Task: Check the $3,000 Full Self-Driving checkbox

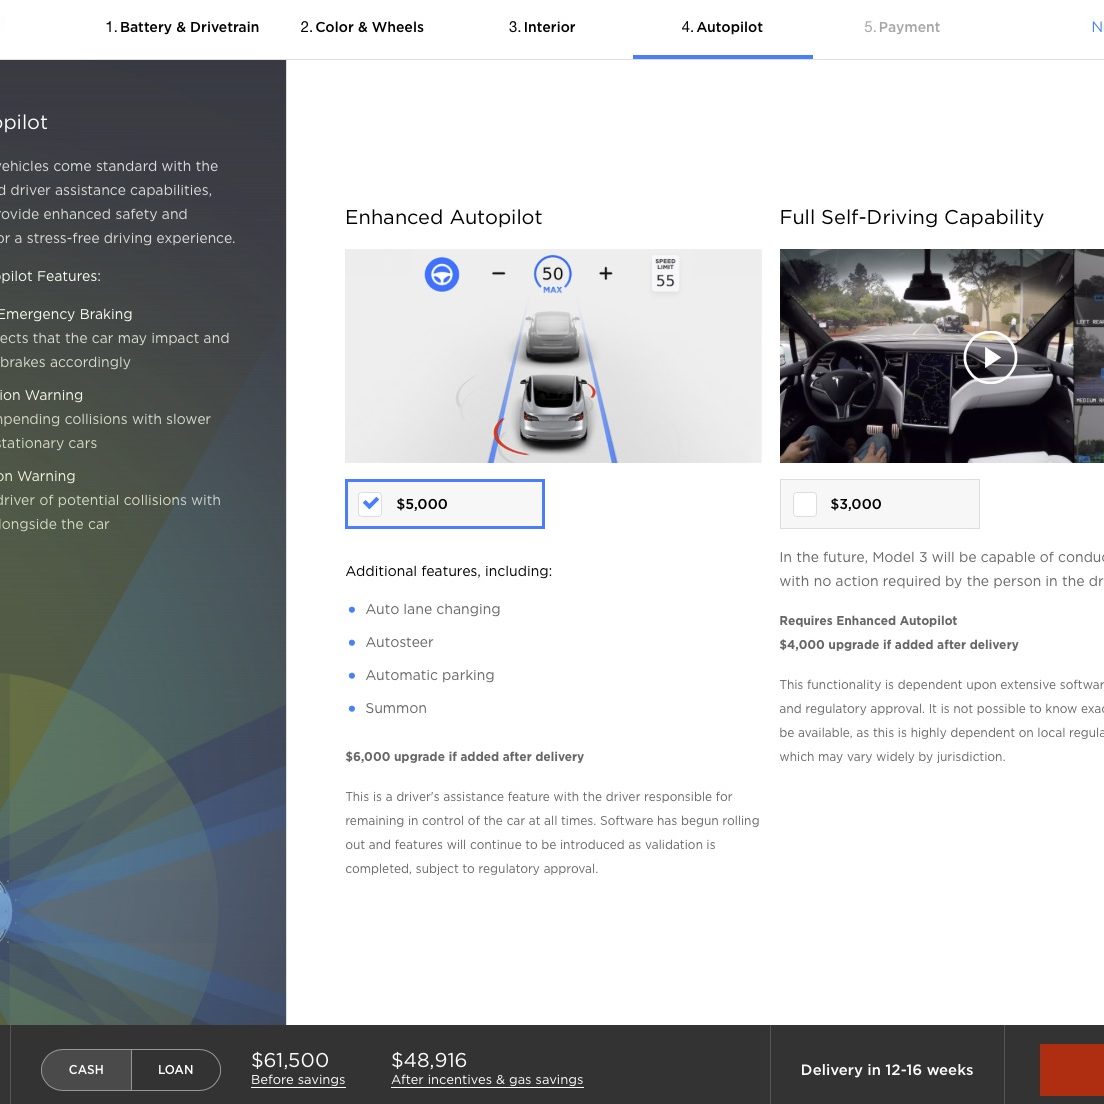Action: click(x=805, y=504)
